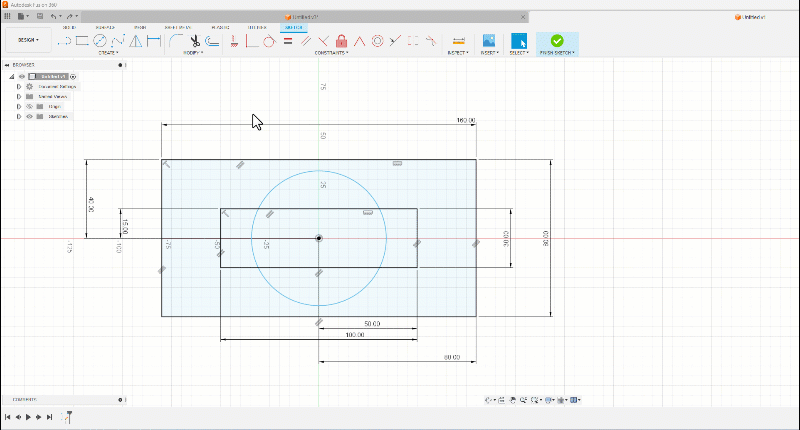Select the Fillet tool in Modify
This screenshot has width=800, height=430.
(x=175, y=41)
